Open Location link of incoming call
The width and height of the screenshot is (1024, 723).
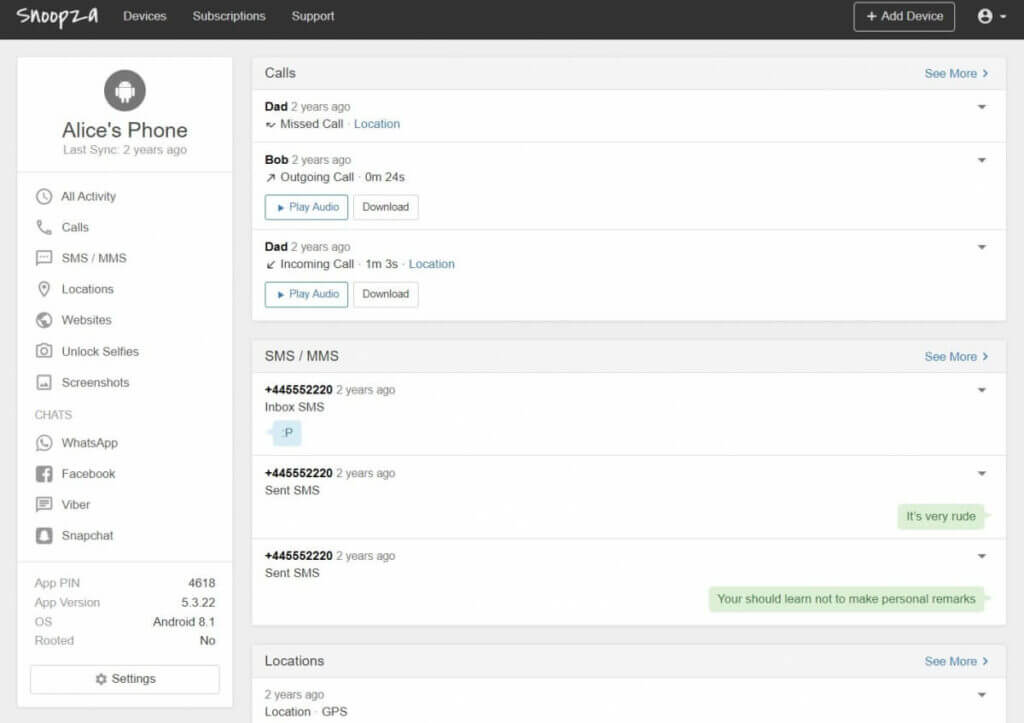432,265
